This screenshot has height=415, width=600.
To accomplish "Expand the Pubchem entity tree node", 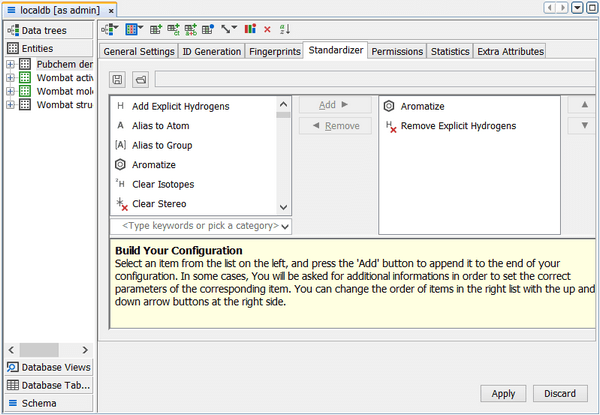I will [x=10, y=64].
